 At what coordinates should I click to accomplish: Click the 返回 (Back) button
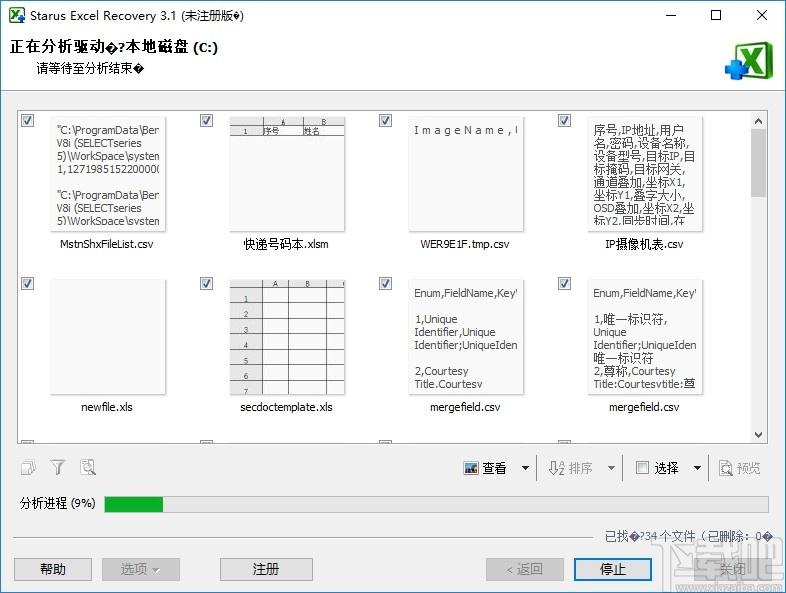click(x=525, y=569)
